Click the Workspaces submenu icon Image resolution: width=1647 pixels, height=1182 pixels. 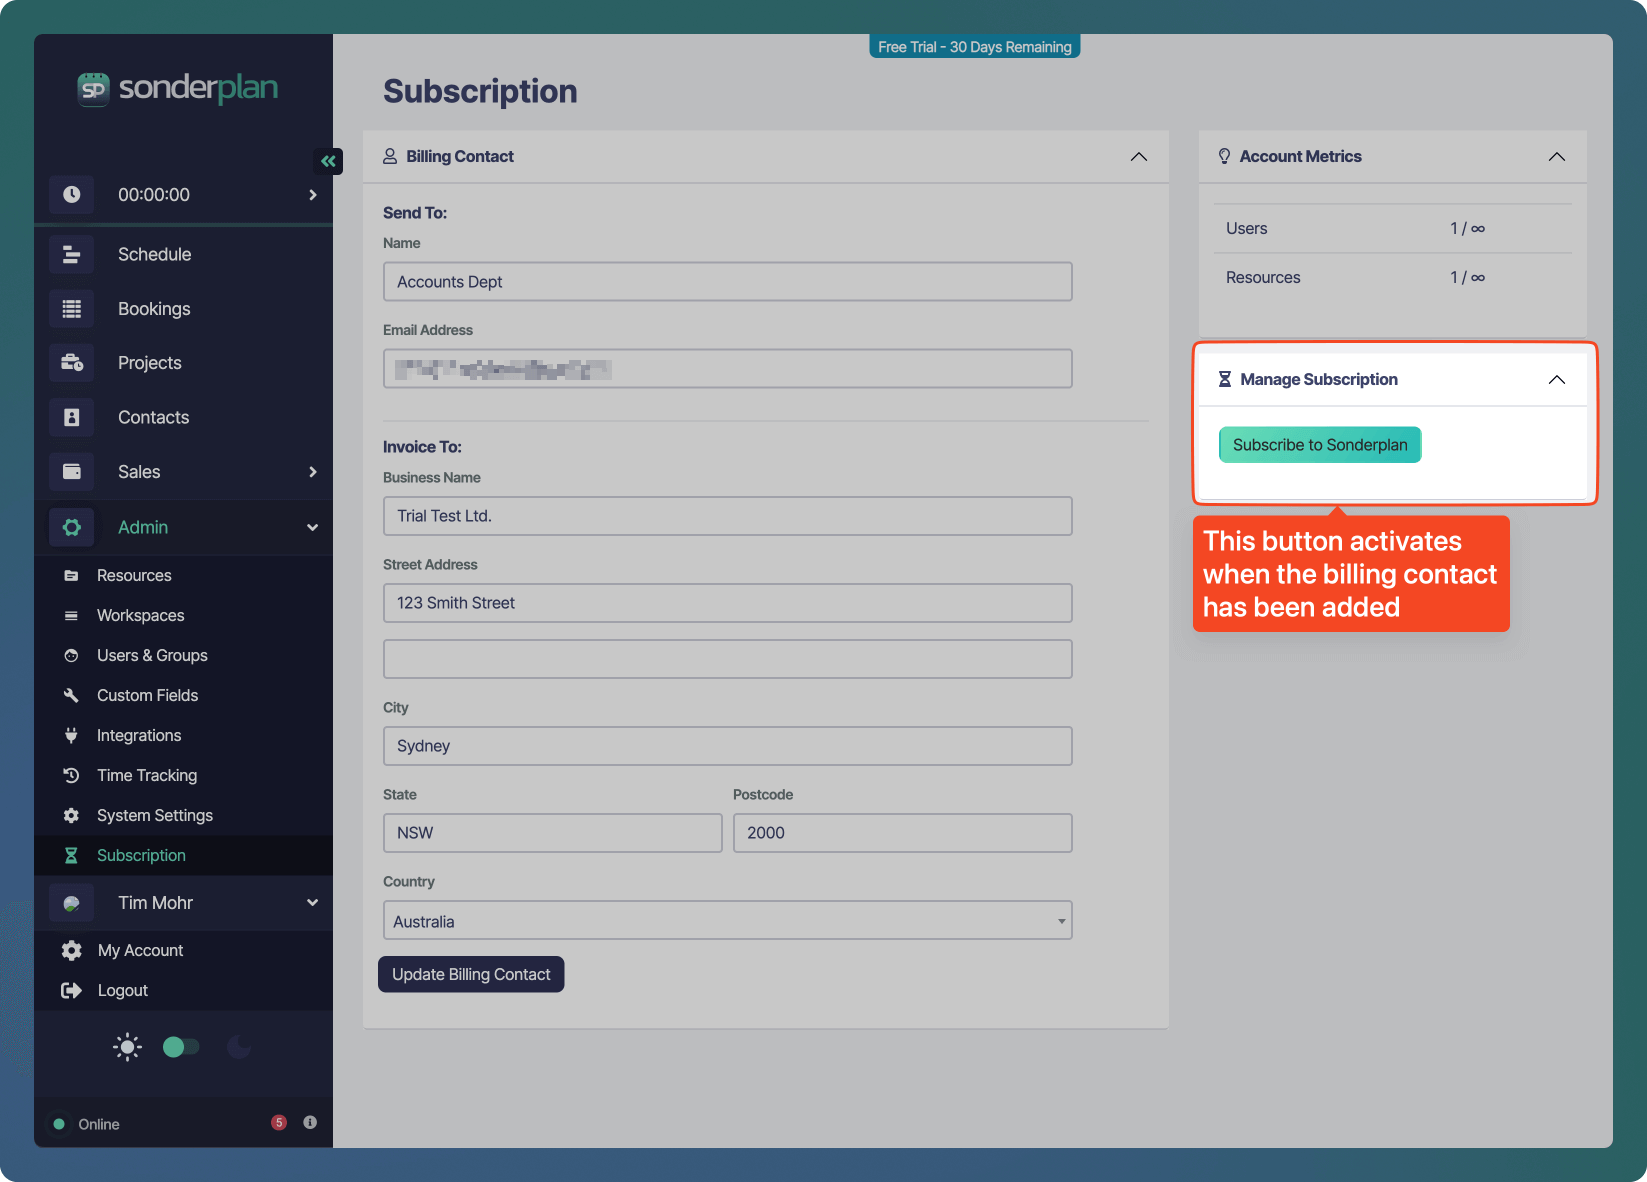click(x=71, y=616)
